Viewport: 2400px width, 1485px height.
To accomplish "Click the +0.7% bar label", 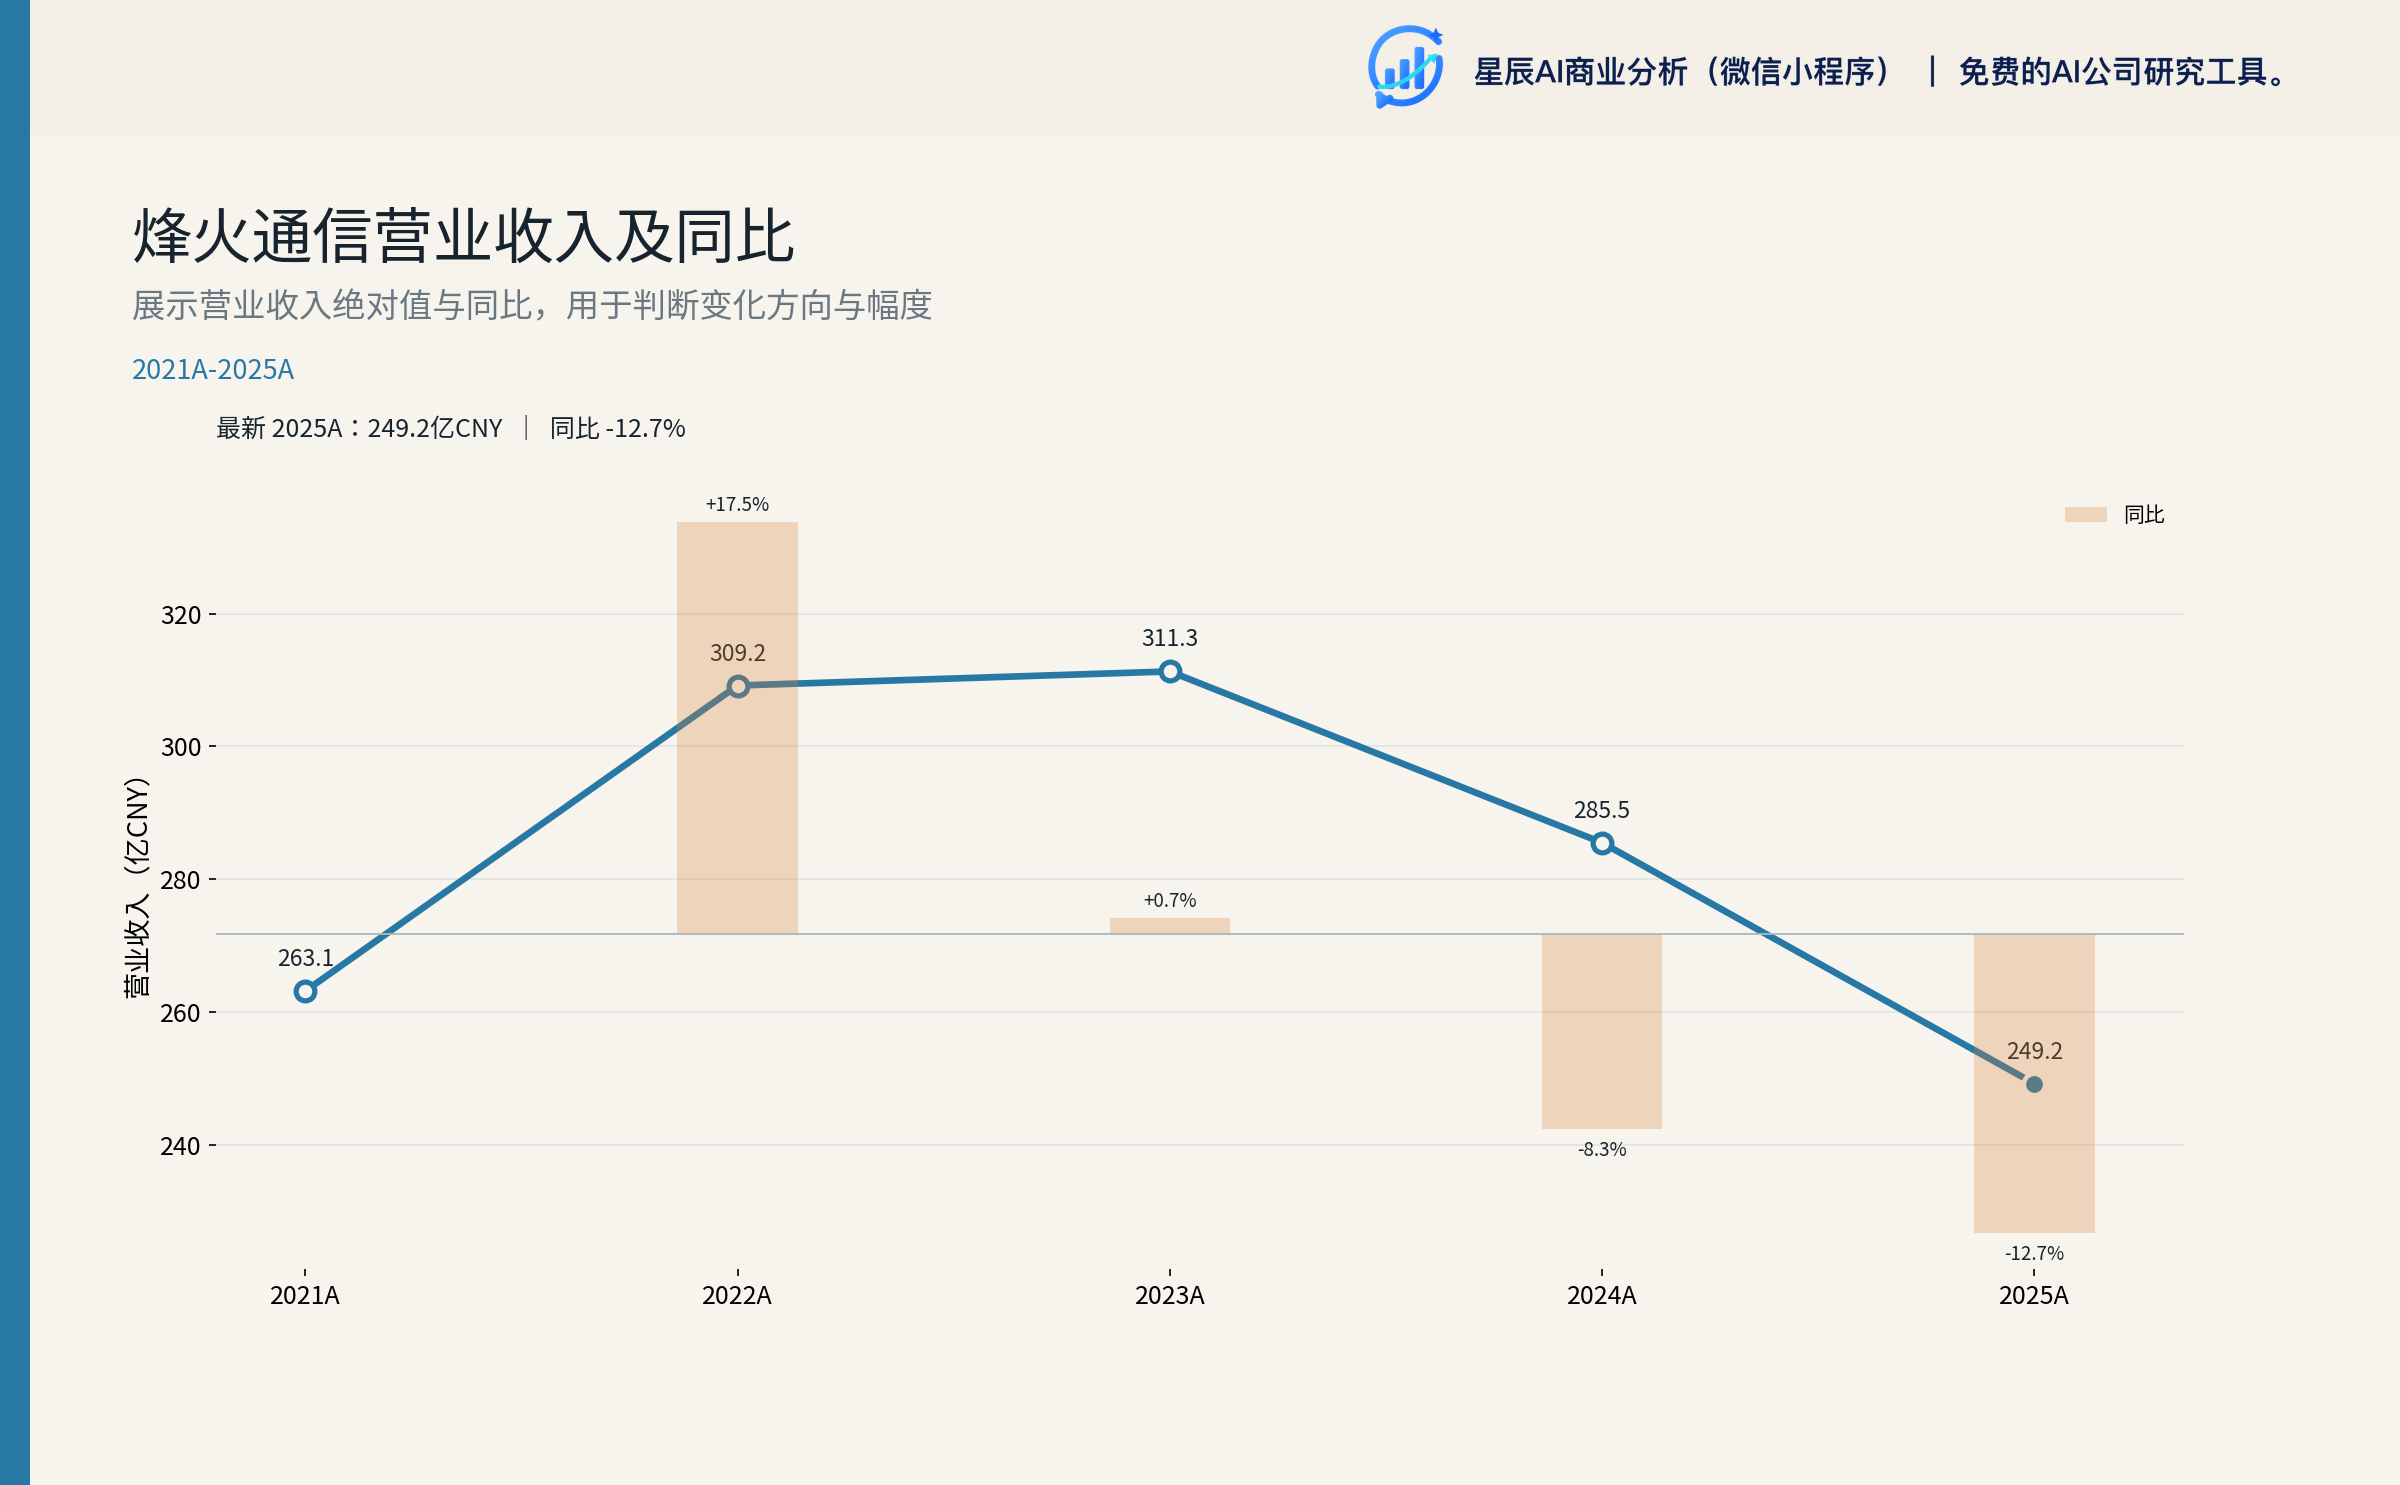I will tap(1170, 900).
